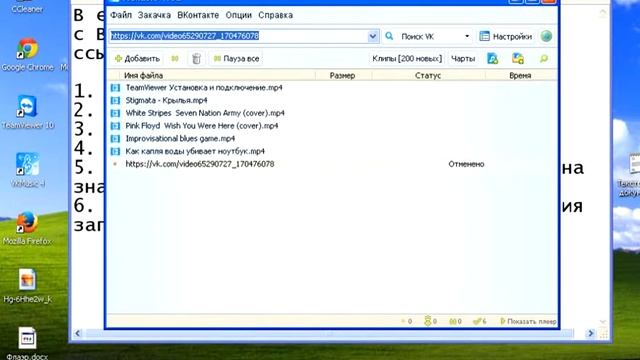Click the Добавить button
Viewport: 640px width, 360px height.
pyautogui.click(x=137, y=59)
